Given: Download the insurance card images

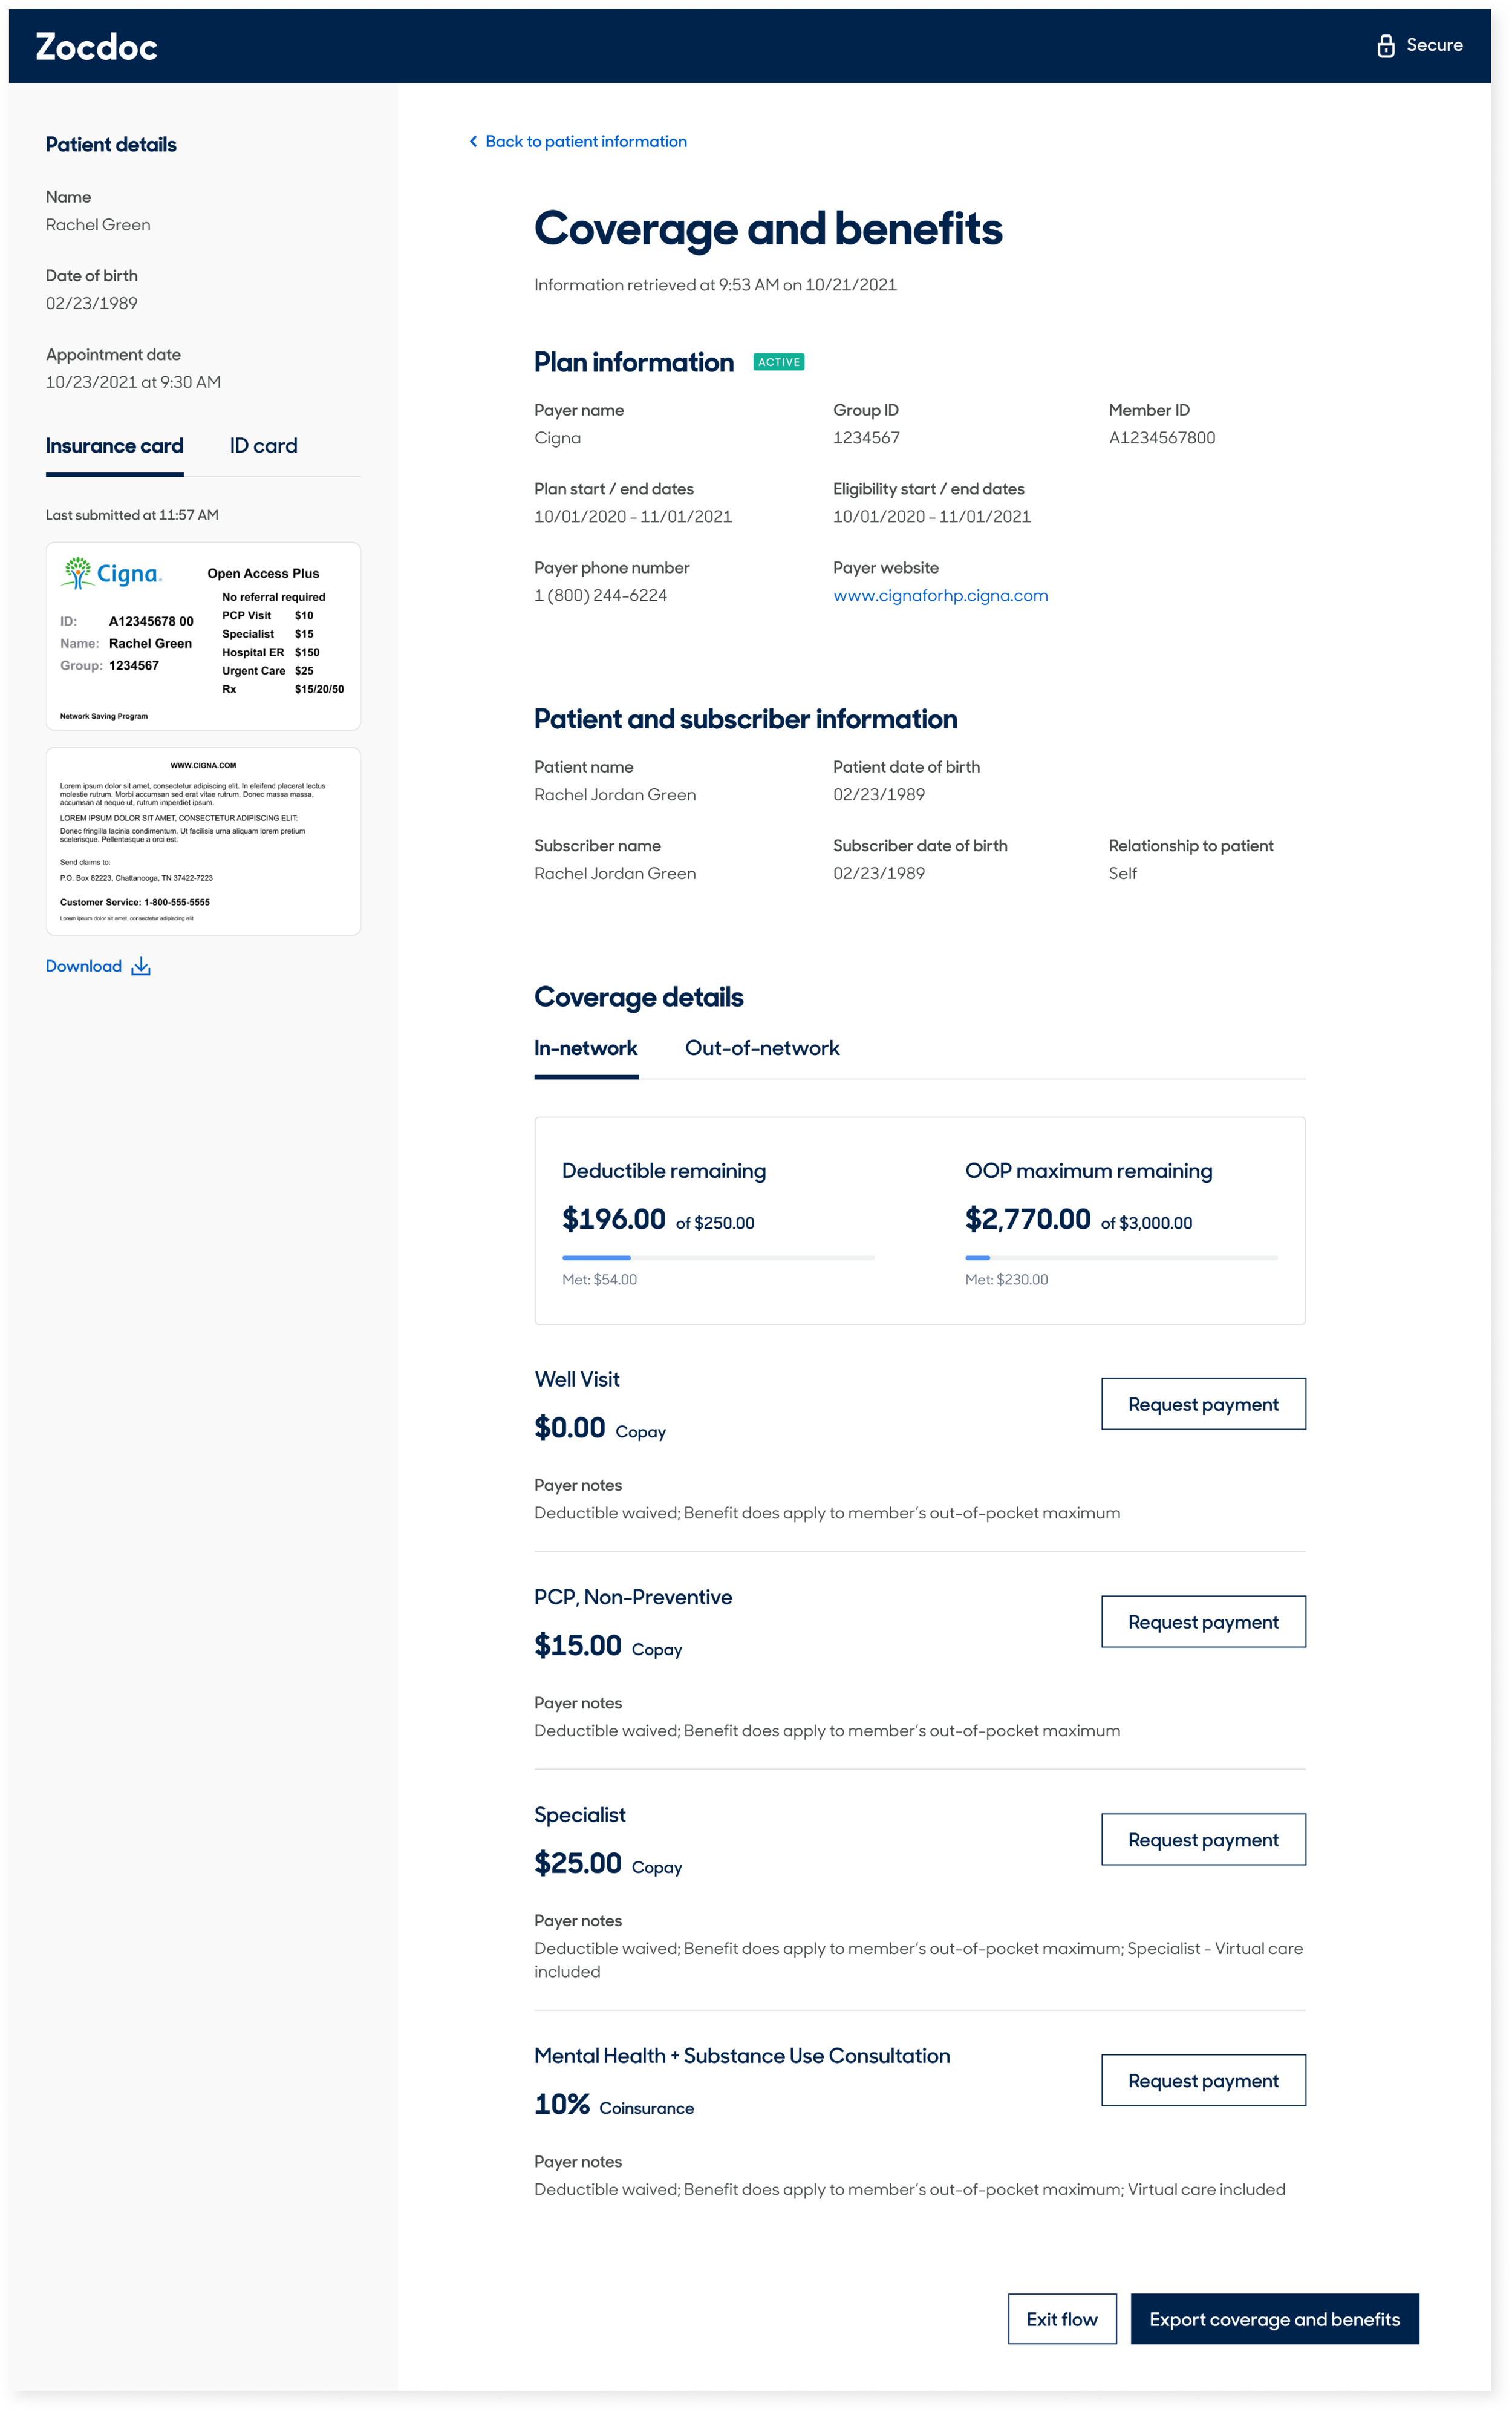Looking at the screenshot, I should pyautogui.click(x=84, y=966).
